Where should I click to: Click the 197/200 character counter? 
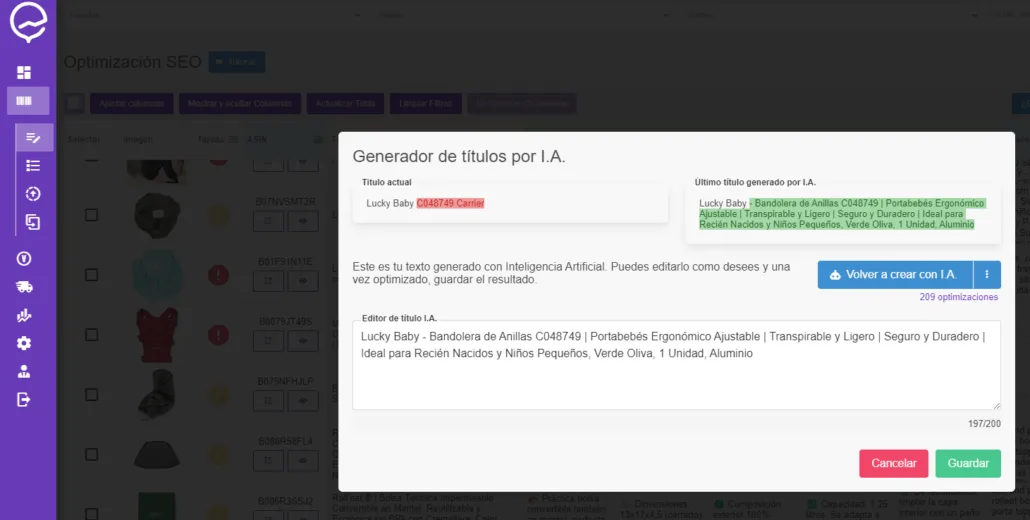pos(984,423)
